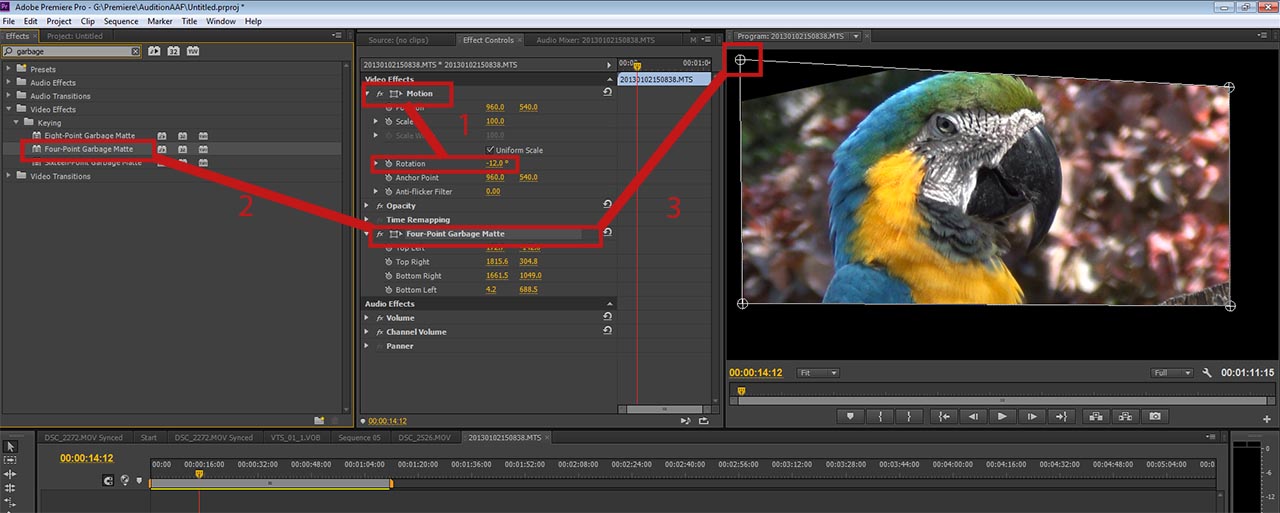Open the Sequence menu
This screenshot has height=513, width=1280.
121,21
